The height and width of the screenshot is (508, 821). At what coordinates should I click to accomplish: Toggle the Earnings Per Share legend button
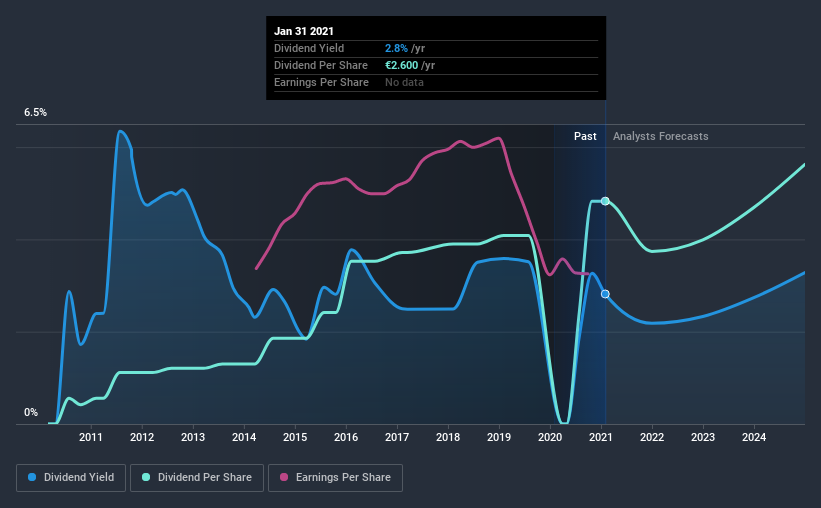(x=335, y=478)
